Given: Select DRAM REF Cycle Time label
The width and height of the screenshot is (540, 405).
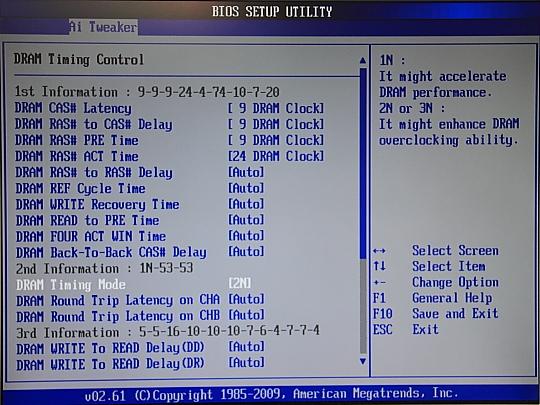Looking at the screenshot, I should pos(80,188).
